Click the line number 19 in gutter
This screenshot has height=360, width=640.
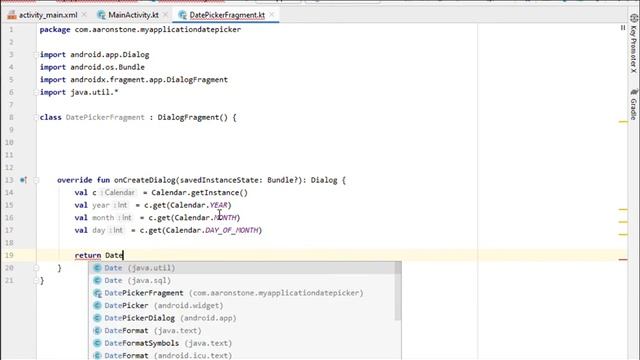coord(9,256)
